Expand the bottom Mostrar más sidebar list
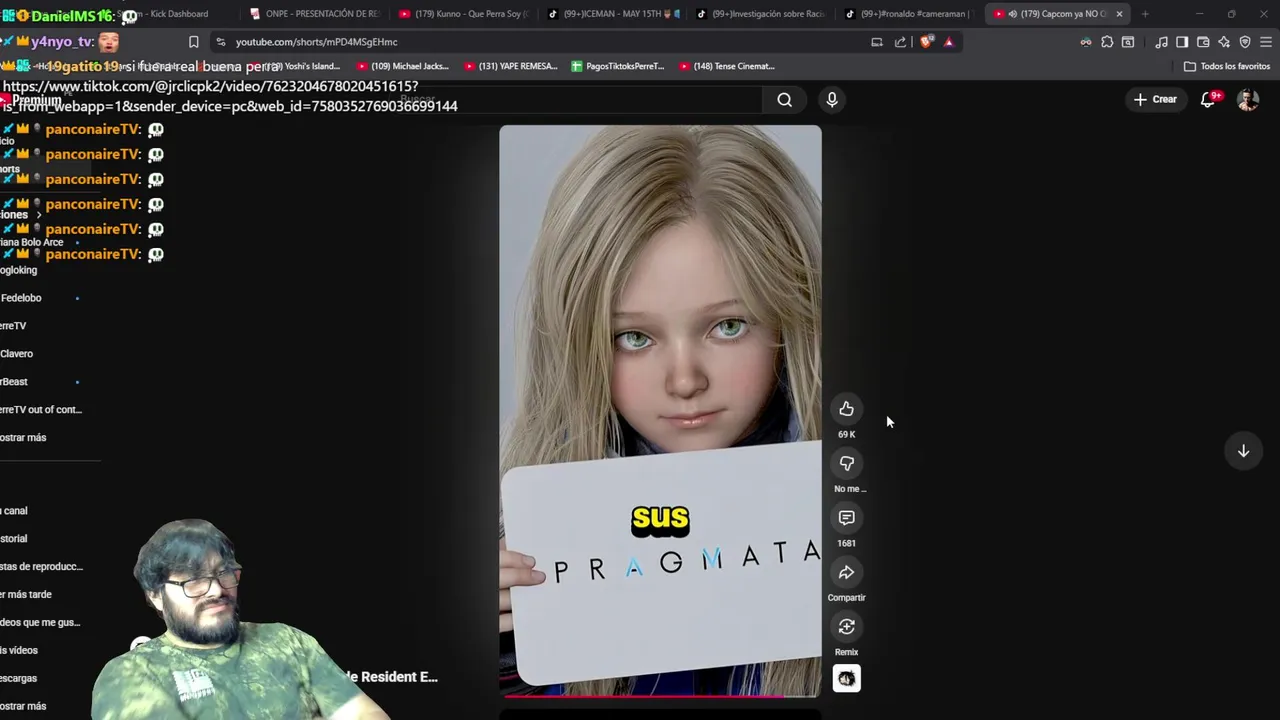Screen dimensions: 1280x720 point(23,706)
